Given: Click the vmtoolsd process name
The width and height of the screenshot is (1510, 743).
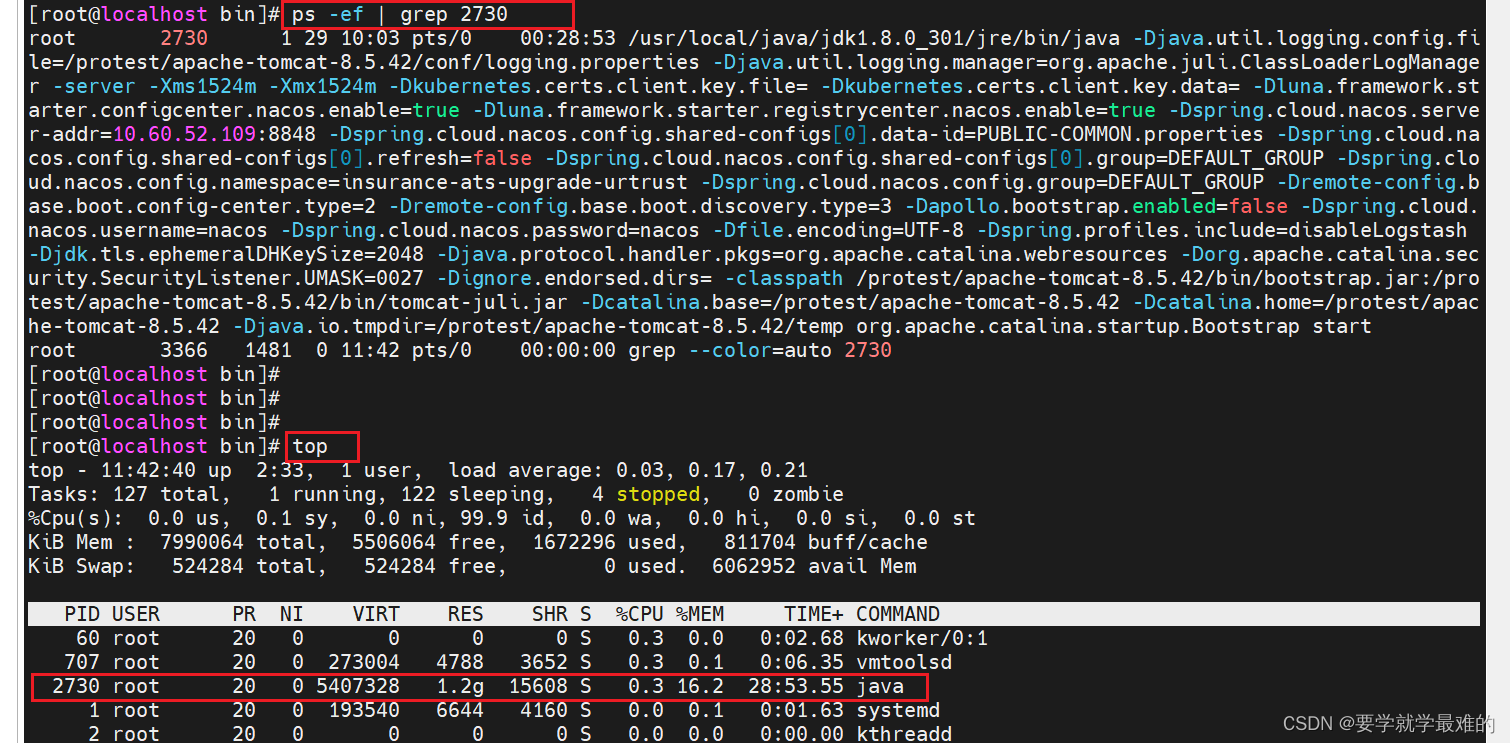Looking at the screenshot, I should (904, 662).
